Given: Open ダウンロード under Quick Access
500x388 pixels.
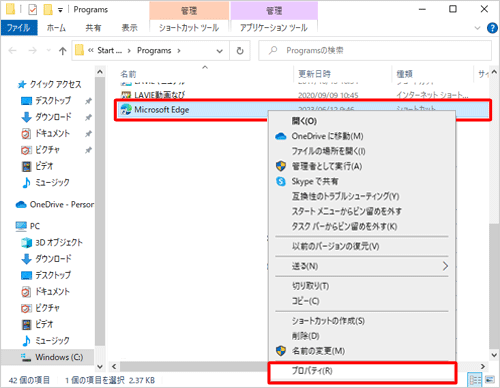Looking at the screenshot, I should [47, 117].
